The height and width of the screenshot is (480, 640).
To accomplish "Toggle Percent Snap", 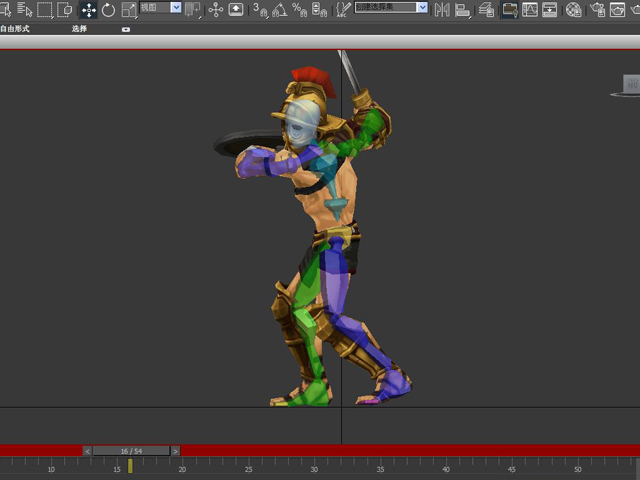I will pos(300,10).
